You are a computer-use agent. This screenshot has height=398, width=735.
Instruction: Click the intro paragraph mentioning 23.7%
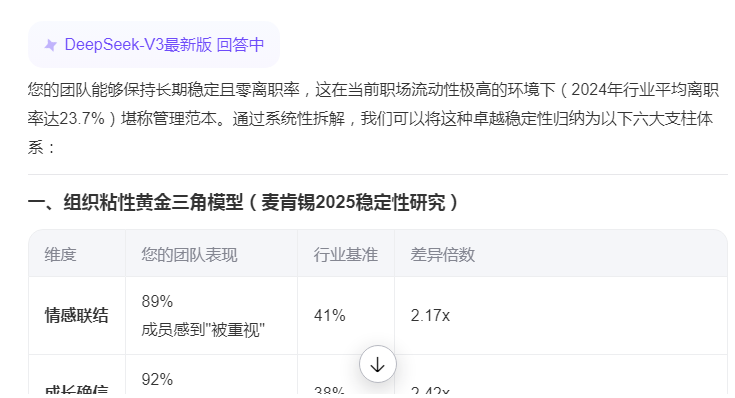click(373, 119)
